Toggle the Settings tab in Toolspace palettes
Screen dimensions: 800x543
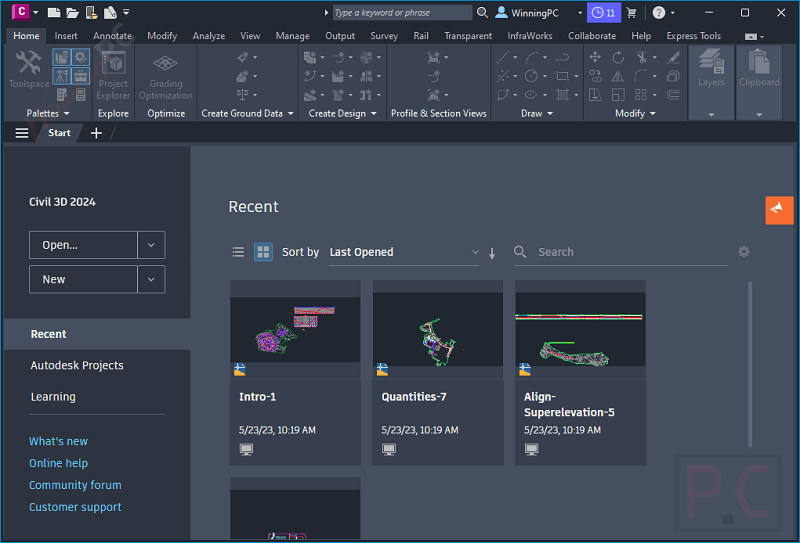pyautogui.click(x=80, y=58)
